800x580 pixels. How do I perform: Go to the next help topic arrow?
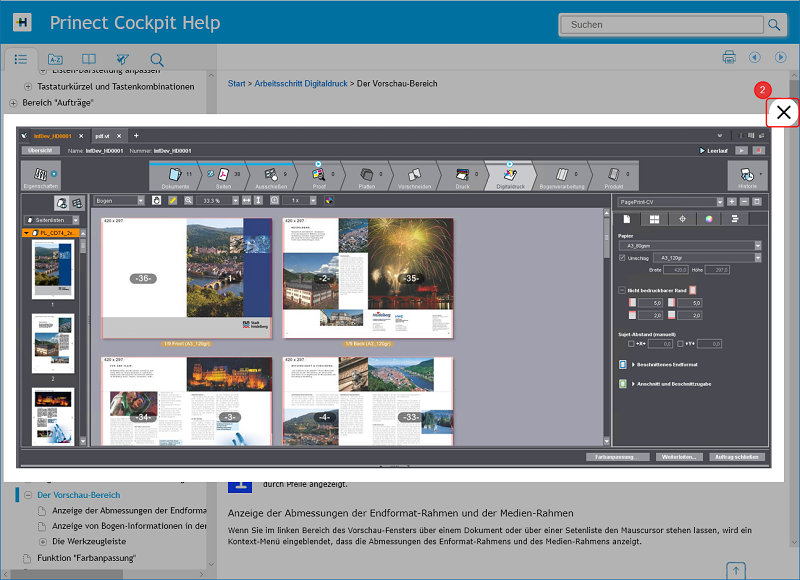click(781, 58)
